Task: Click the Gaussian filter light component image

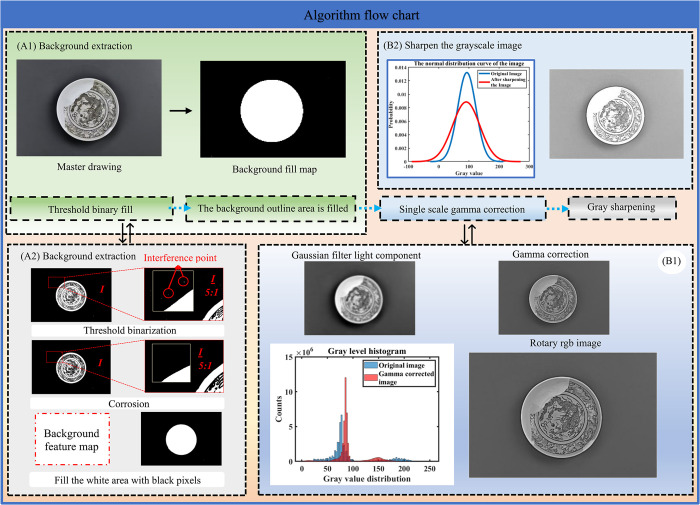Action: 359,298
